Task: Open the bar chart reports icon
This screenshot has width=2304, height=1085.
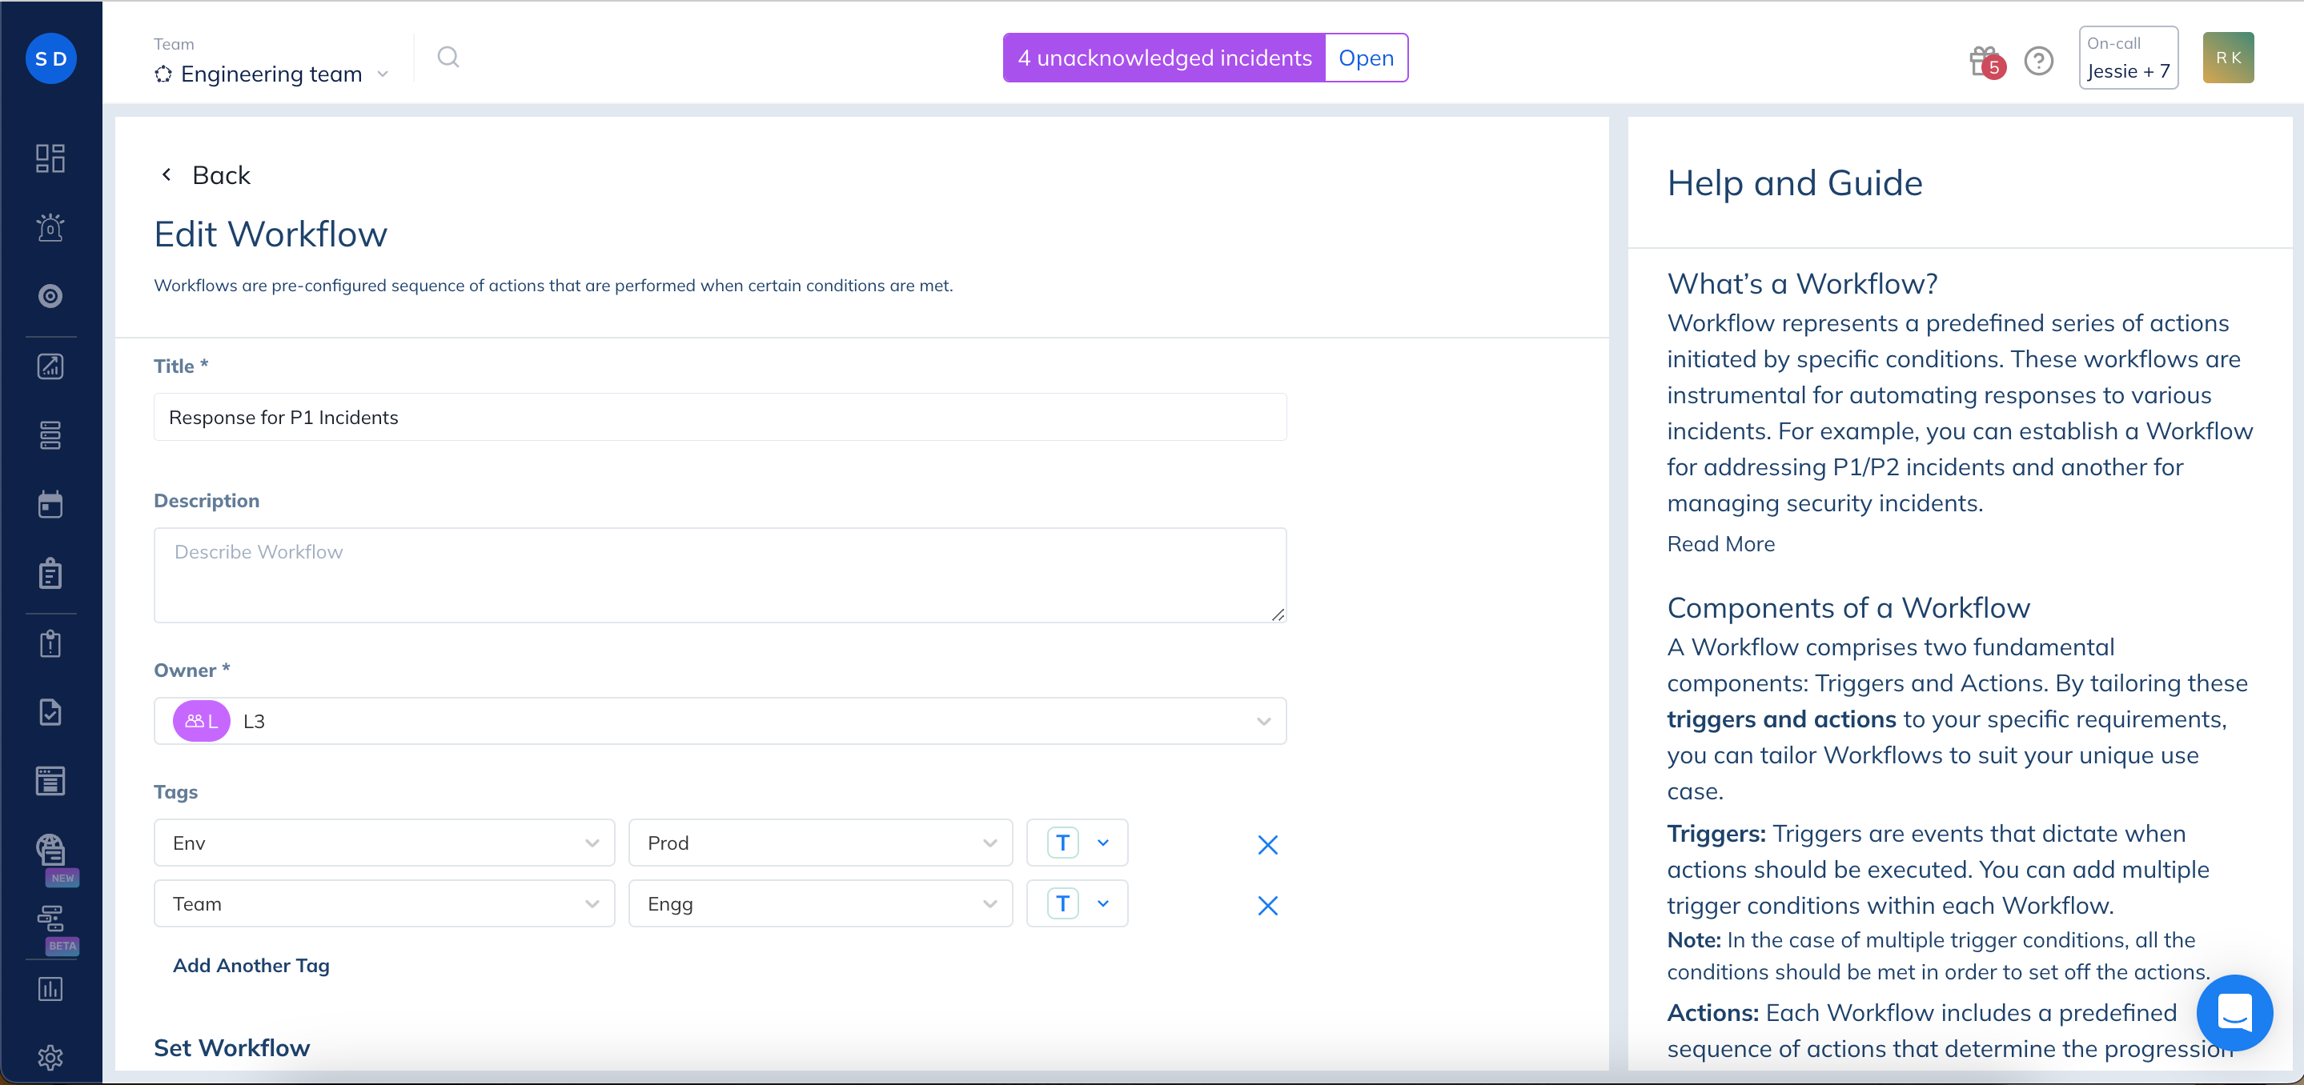Action: click(50, 989)
